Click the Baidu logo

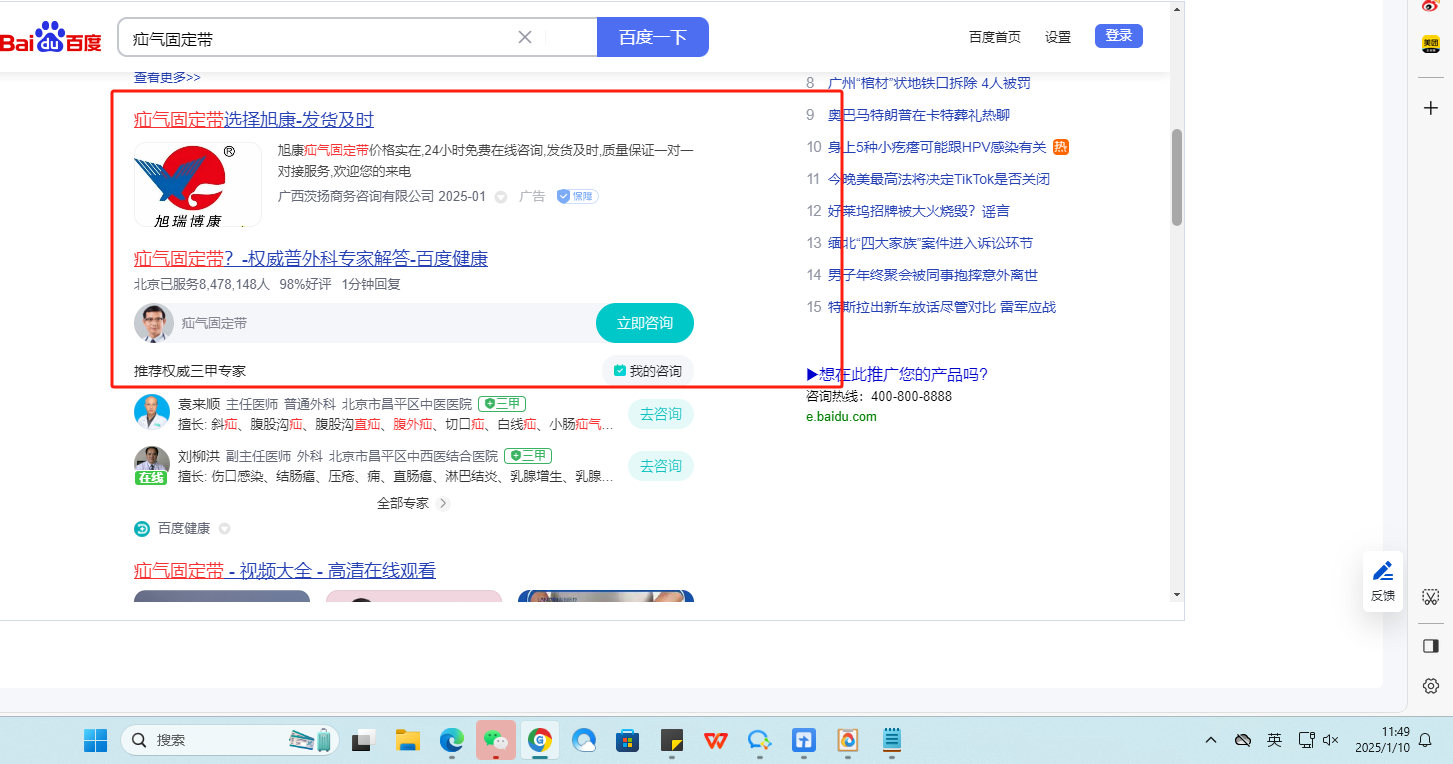pyautogui.click(x=50, y=39)
